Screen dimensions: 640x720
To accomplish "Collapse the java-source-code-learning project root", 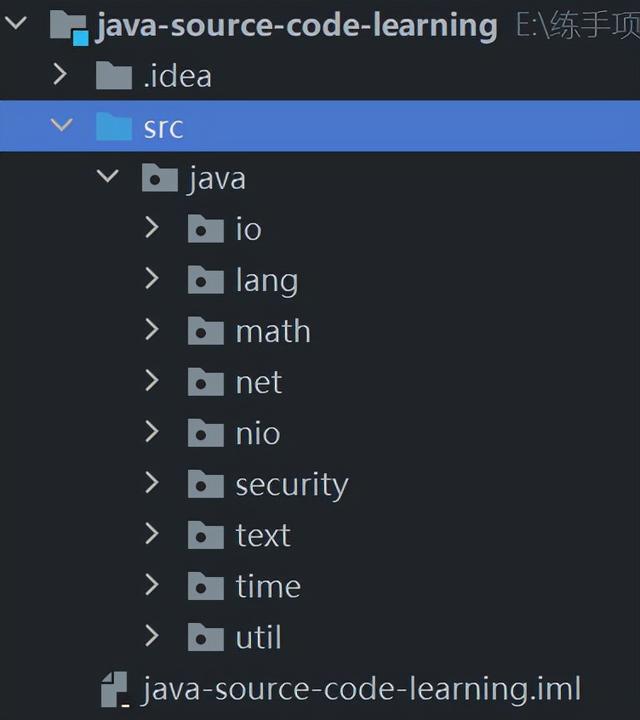I will click(16, 23).
